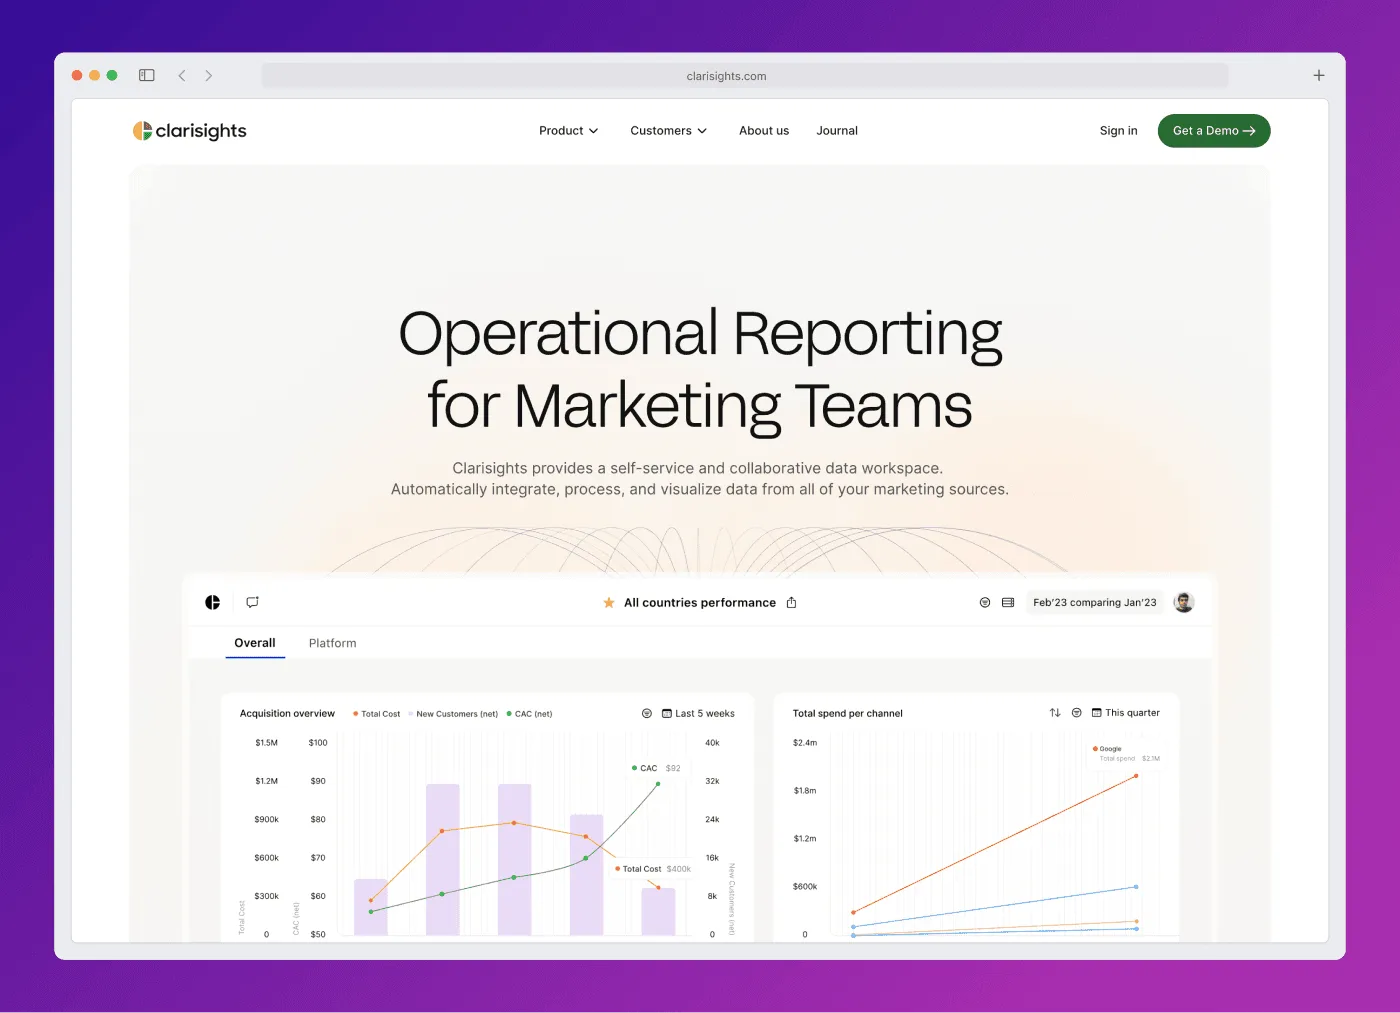Click the Google Total spend data label
This screenshot has height=1013, width=1400.
click(x=1126, y=753)
